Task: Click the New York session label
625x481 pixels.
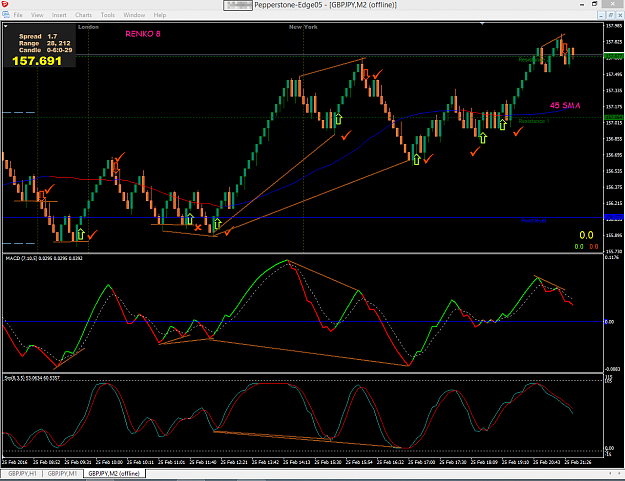Action: [303, 27]
